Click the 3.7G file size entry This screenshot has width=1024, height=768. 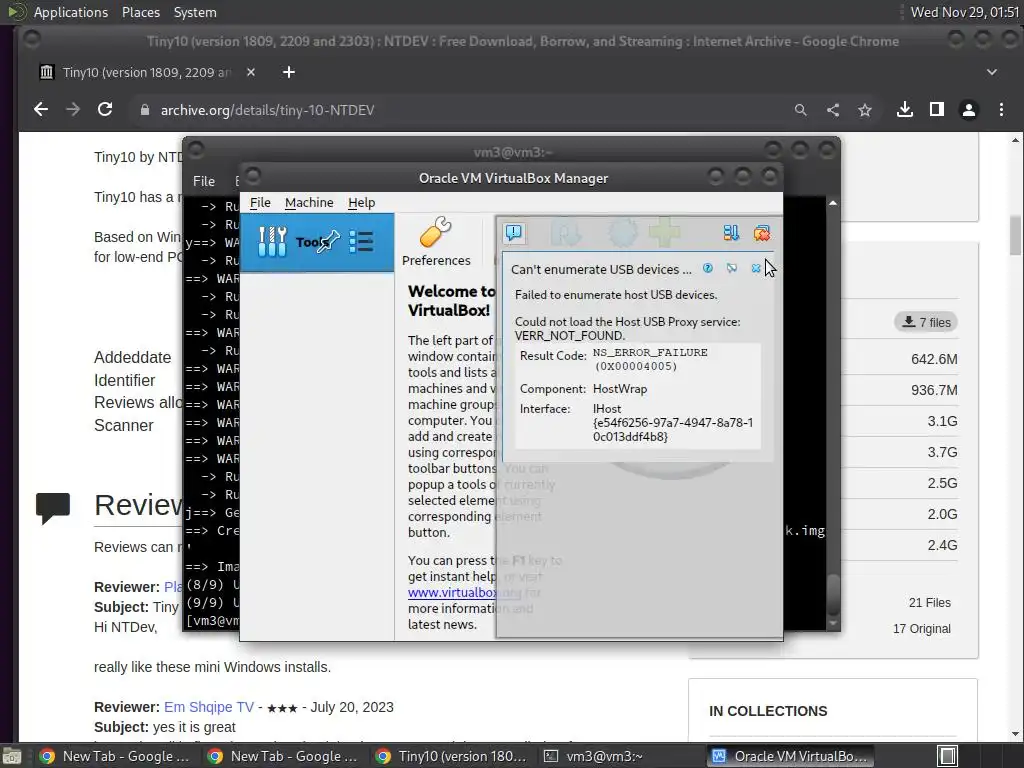point(942,452)
